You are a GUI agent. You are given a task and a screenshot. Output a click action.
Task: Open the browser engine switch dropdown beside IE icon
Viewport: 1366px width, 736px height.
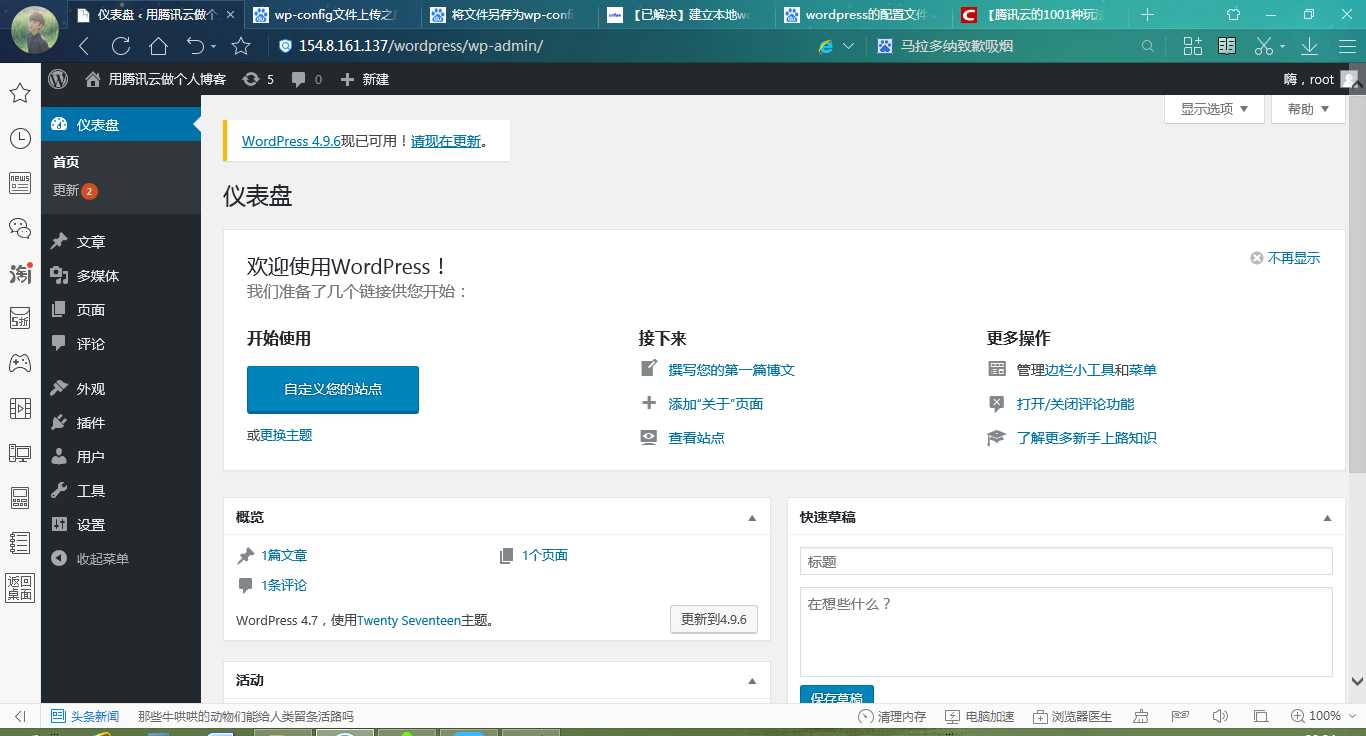[x=849, y=46]
